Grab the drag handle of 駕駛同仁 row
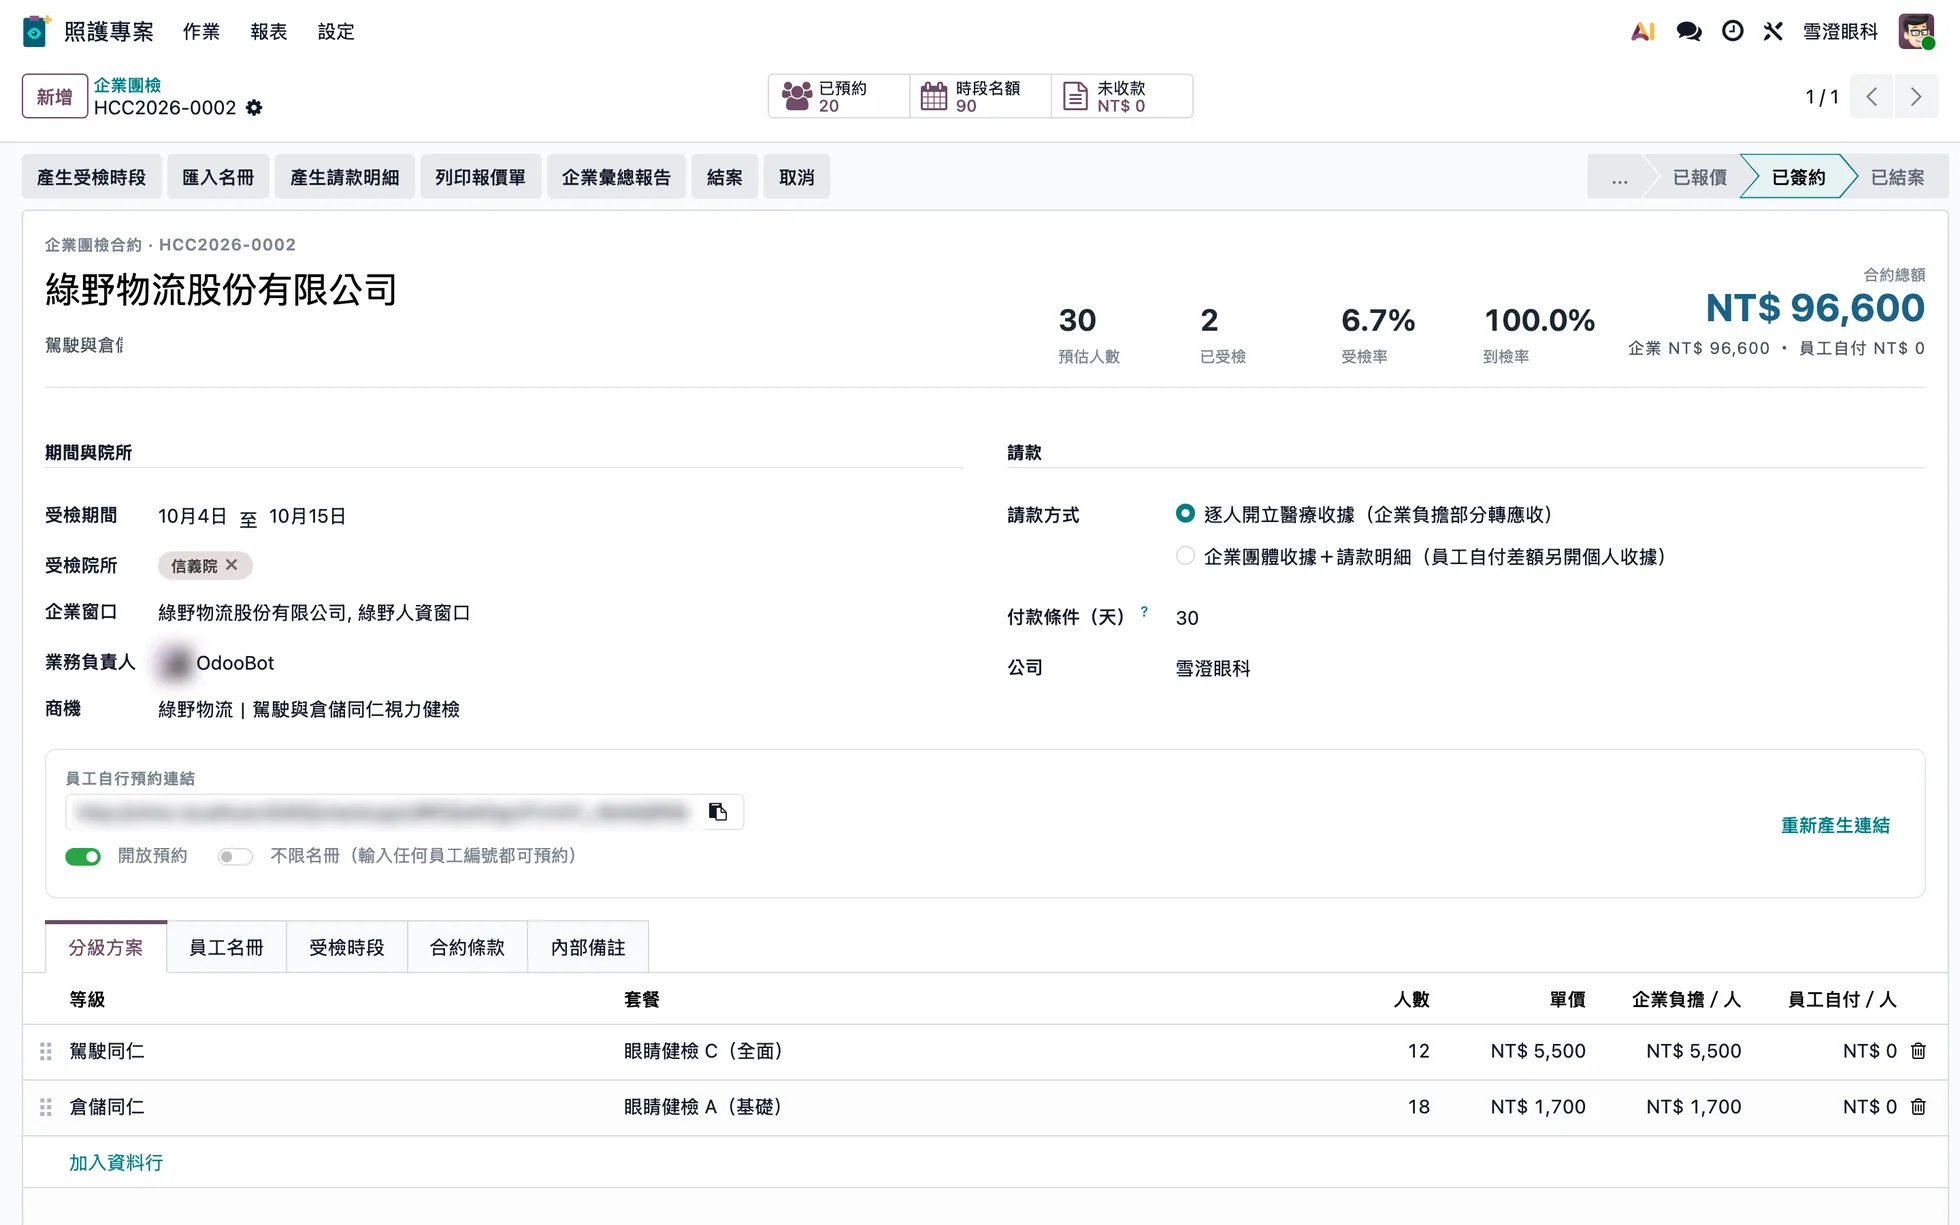This screenshot has height=1225, width=1960. [x=46, y=1051]
